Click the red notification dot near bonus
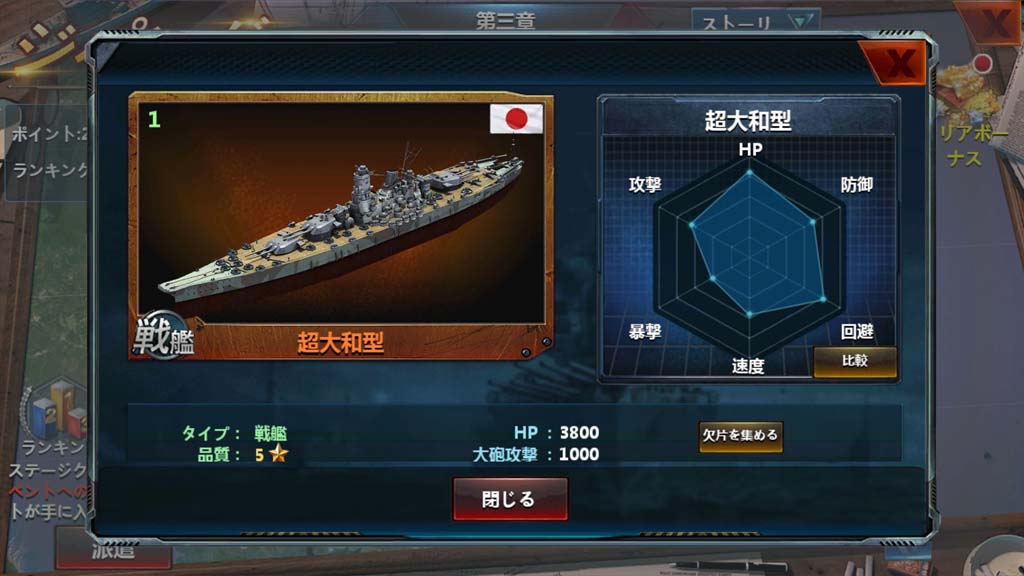 pos(983,63)
